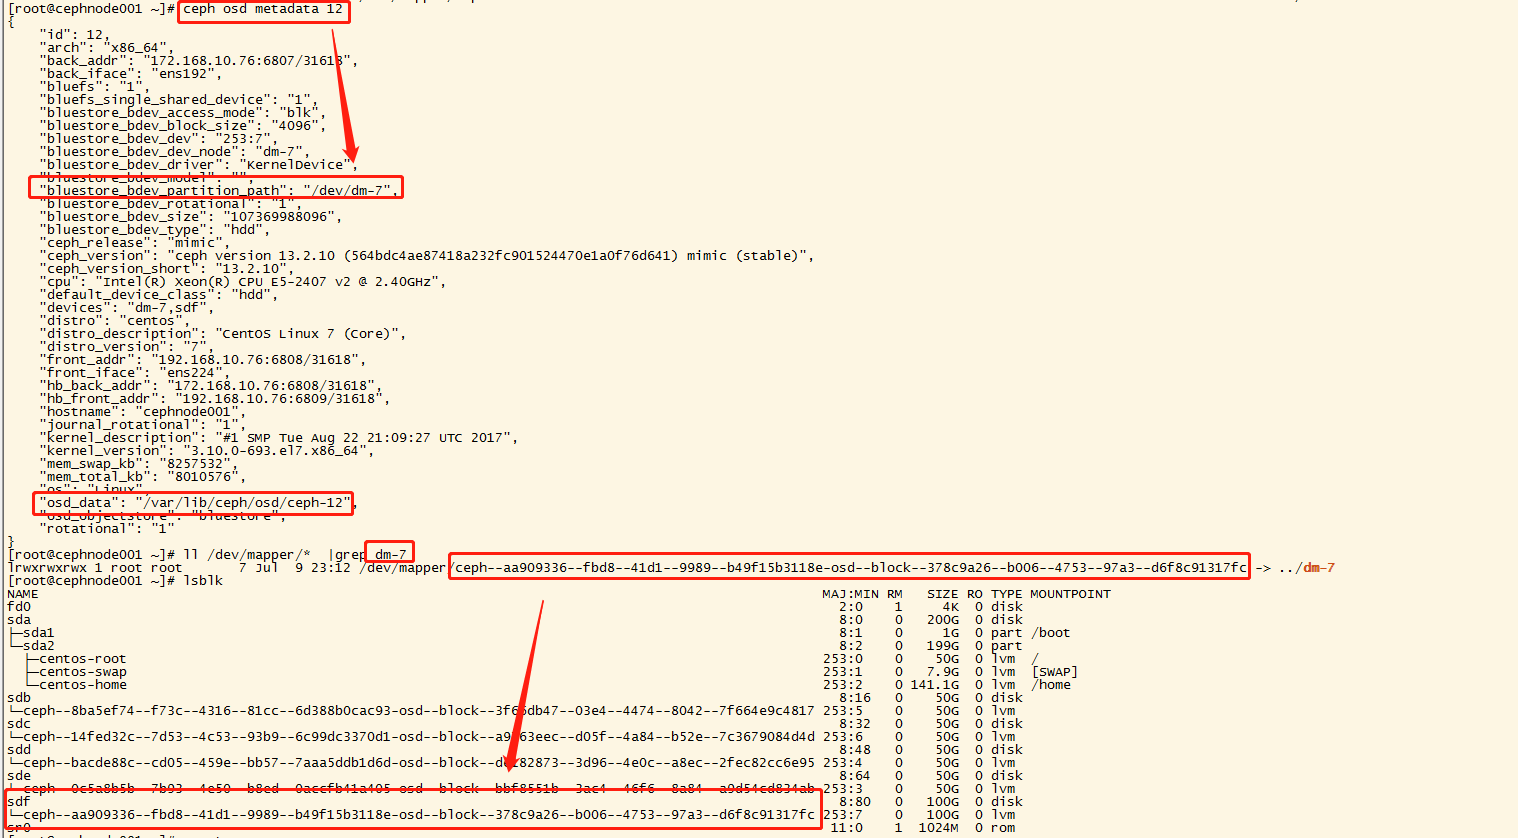The width and height of the screenshot is (1518, 838).
Task: Select the distro_description "CentOS Linux 7 (Core)" line
Action: pyautogui.click(x=223, y=334)
